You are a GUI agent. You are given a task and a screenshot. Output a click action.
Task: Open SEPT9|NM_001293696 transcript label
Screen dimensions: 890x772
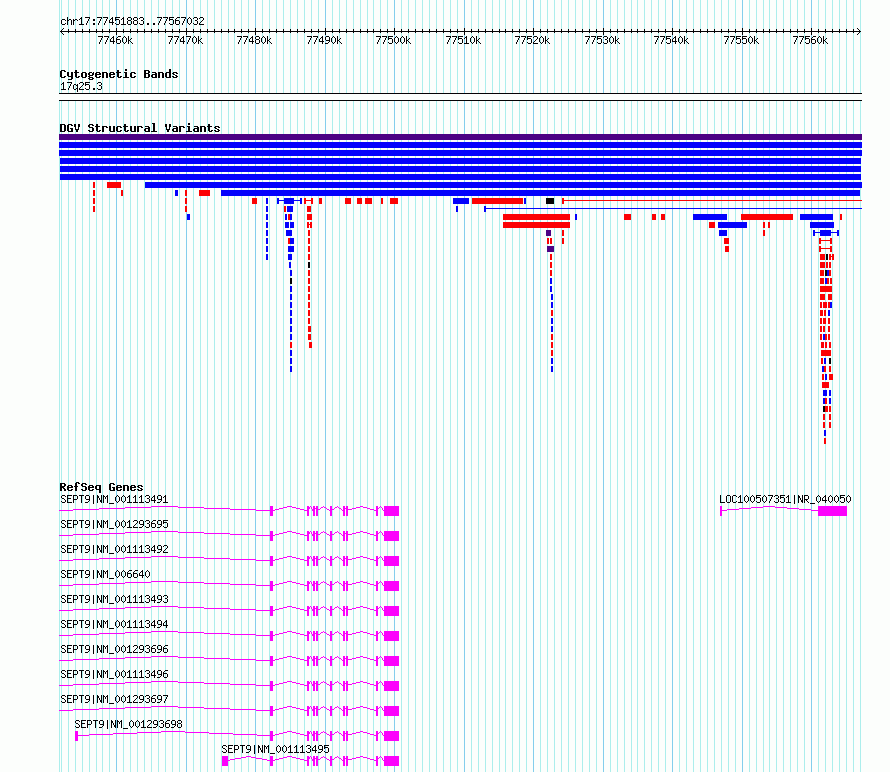(114, 649)
